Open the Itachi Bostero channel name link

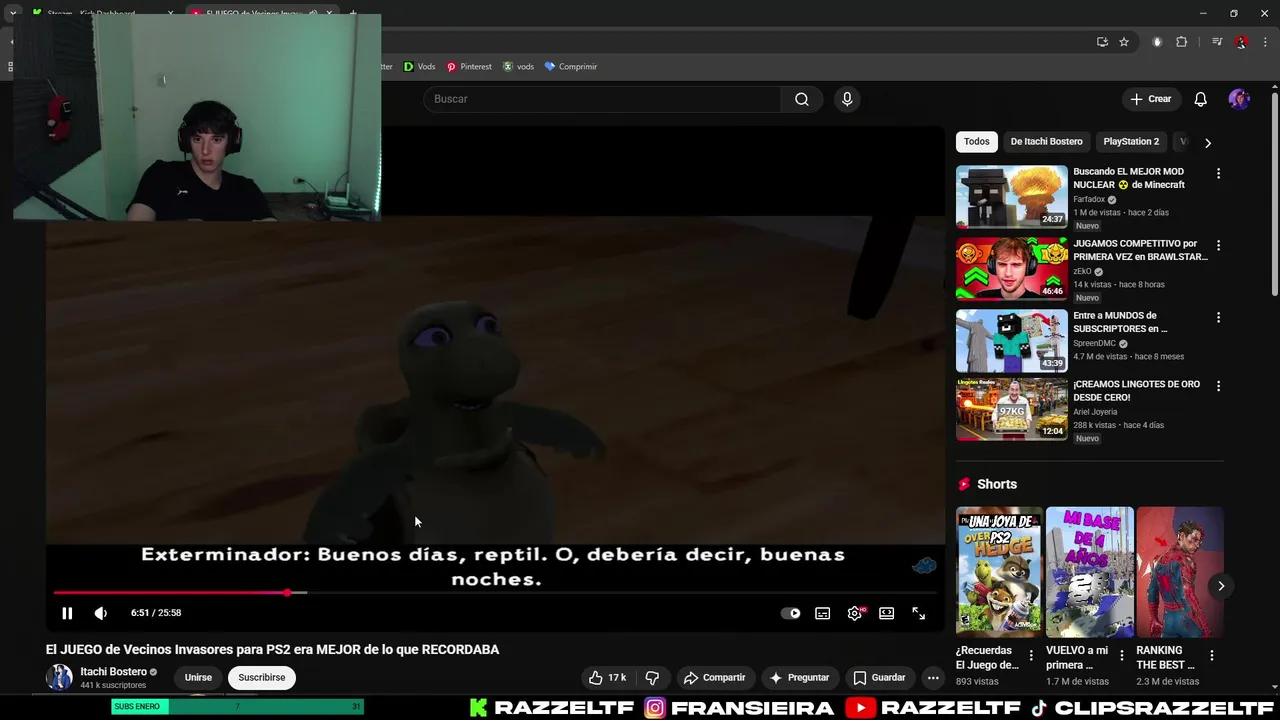[113, 672]
